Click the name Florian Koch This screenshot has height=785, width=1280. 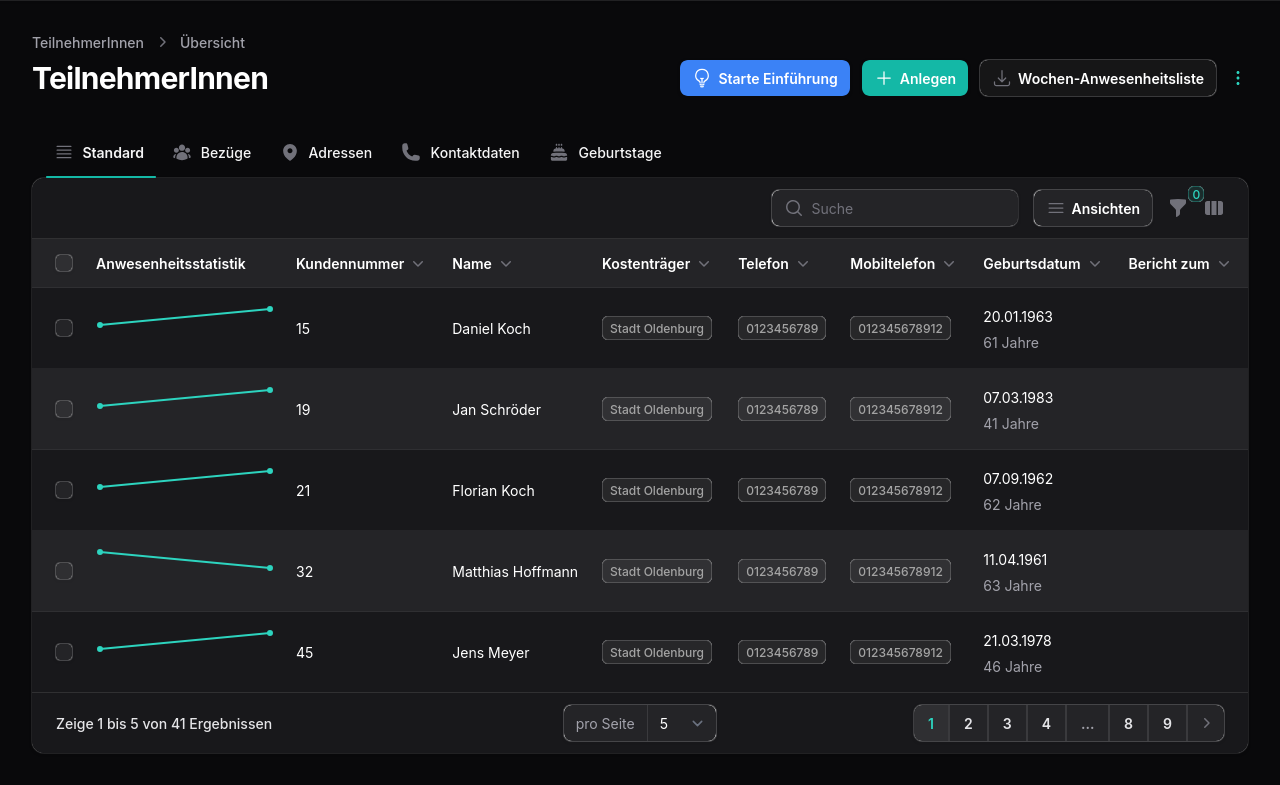493,490
